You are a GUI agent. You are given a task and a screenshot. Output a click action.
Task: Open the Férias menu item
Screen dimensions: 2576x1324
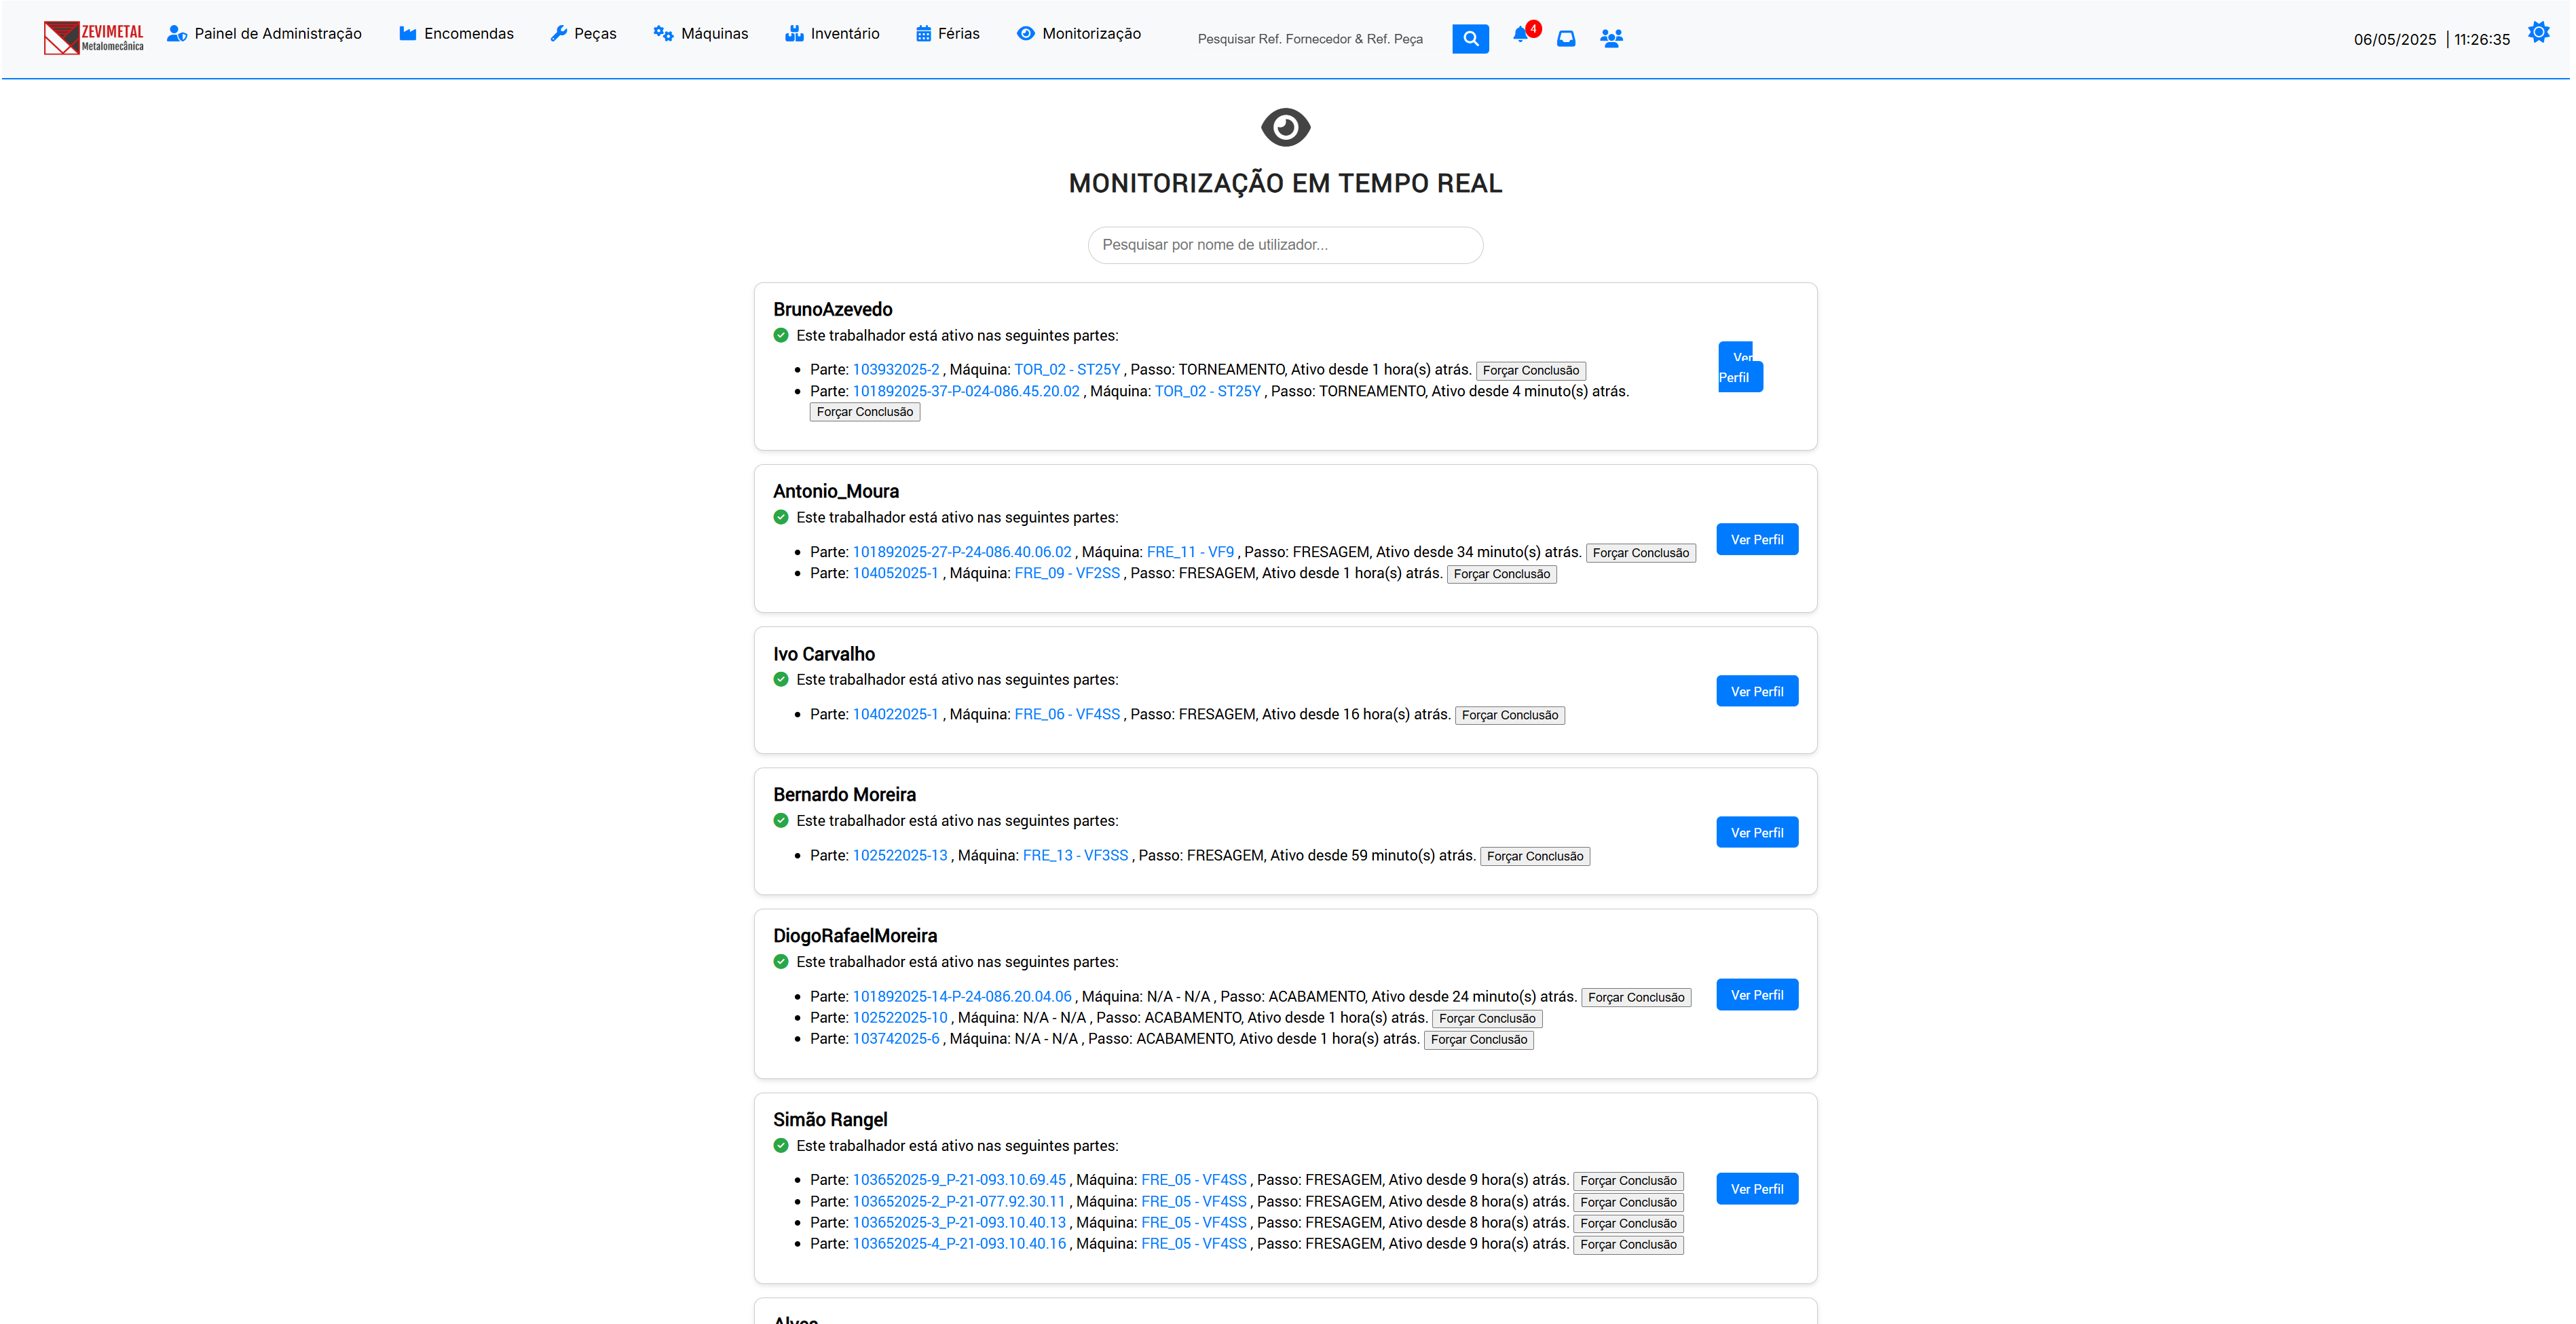947,34
